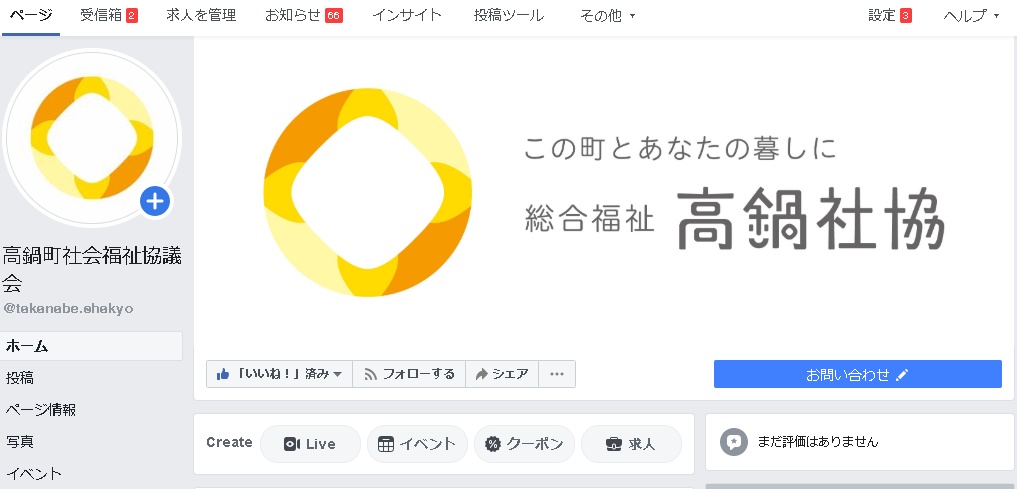Create an イベント from the Create bar
The image size is (1017, 489).
[417, 444]
